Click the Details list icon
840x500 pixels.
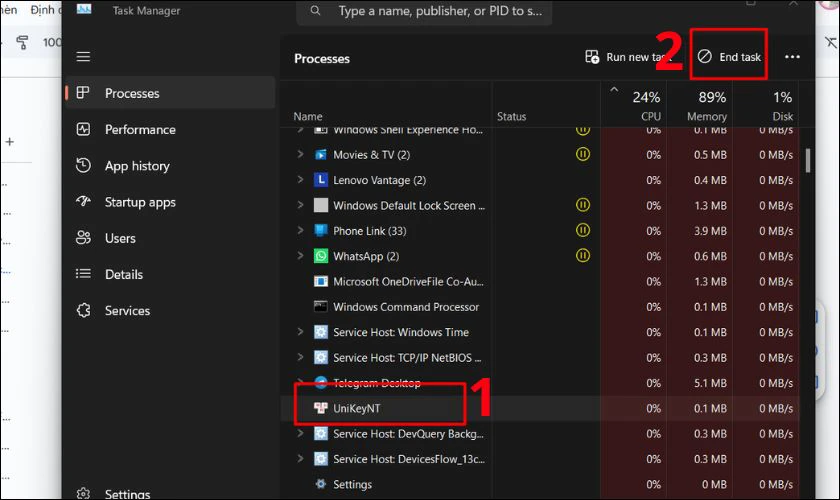(x=83, y=274)
